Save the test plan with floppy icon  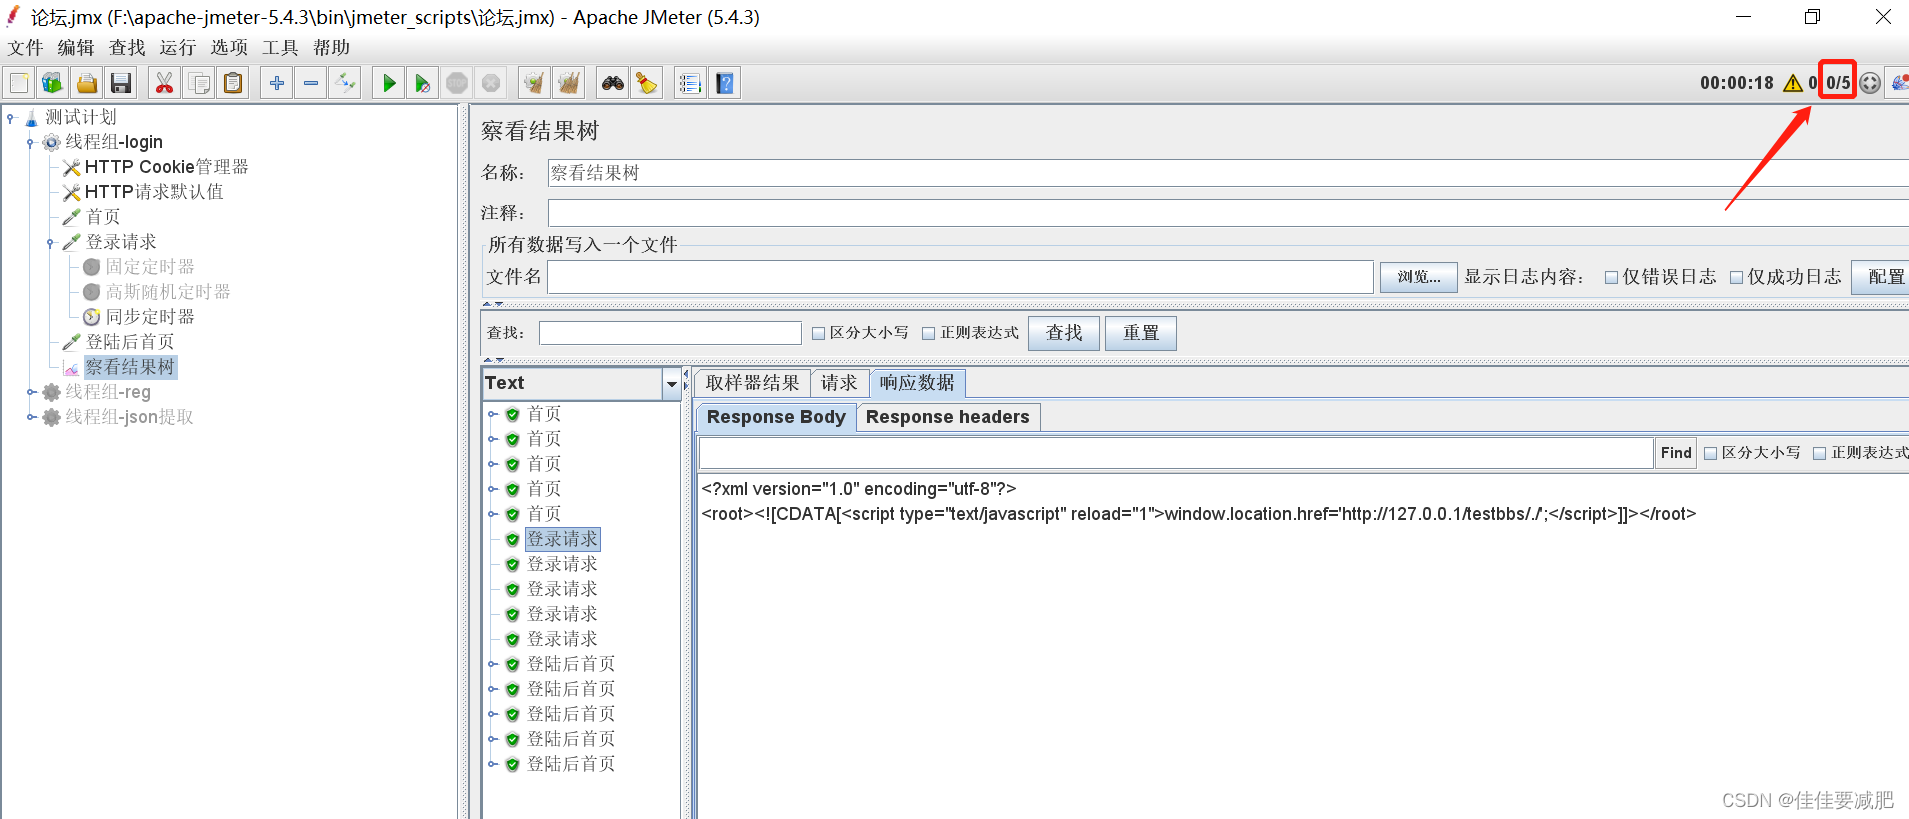pos(121,83)
